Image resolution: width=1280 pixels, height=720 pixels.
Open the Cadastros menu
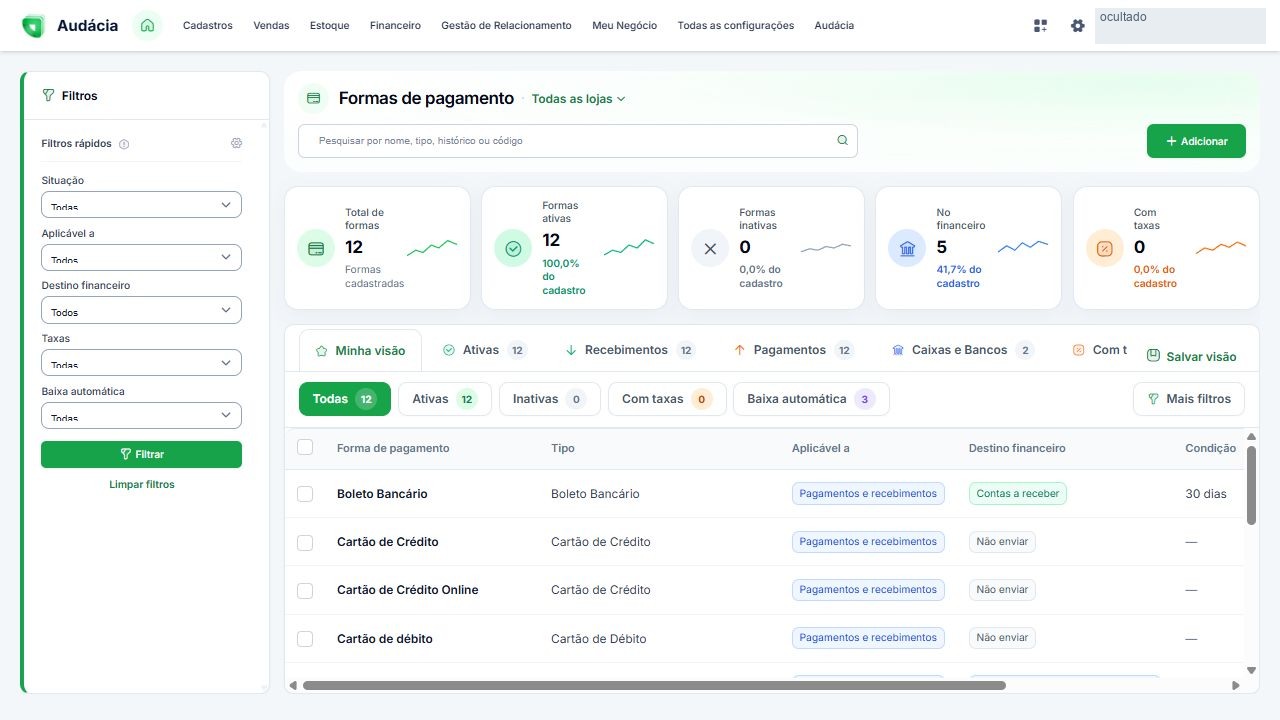(x=208, y=26)
